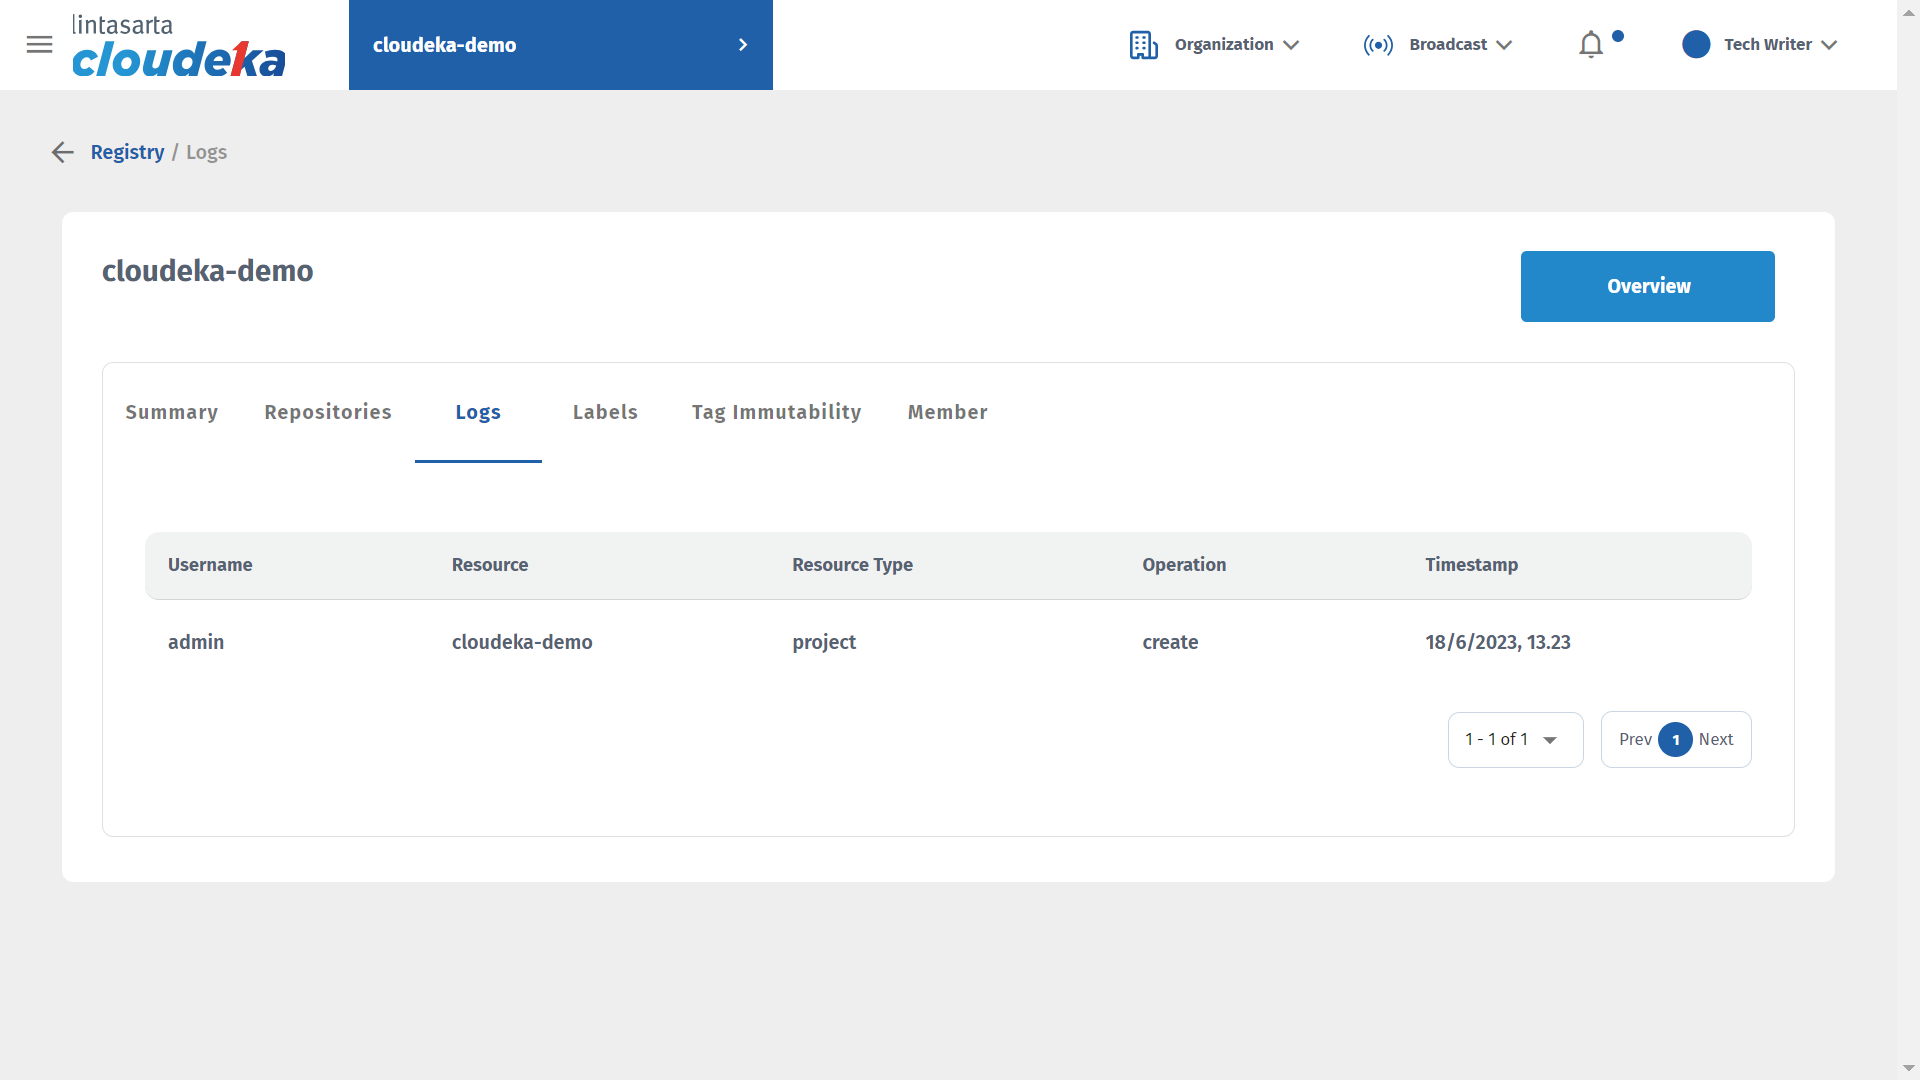Open the hamburger navigation menu

click(x=39, y=45)
